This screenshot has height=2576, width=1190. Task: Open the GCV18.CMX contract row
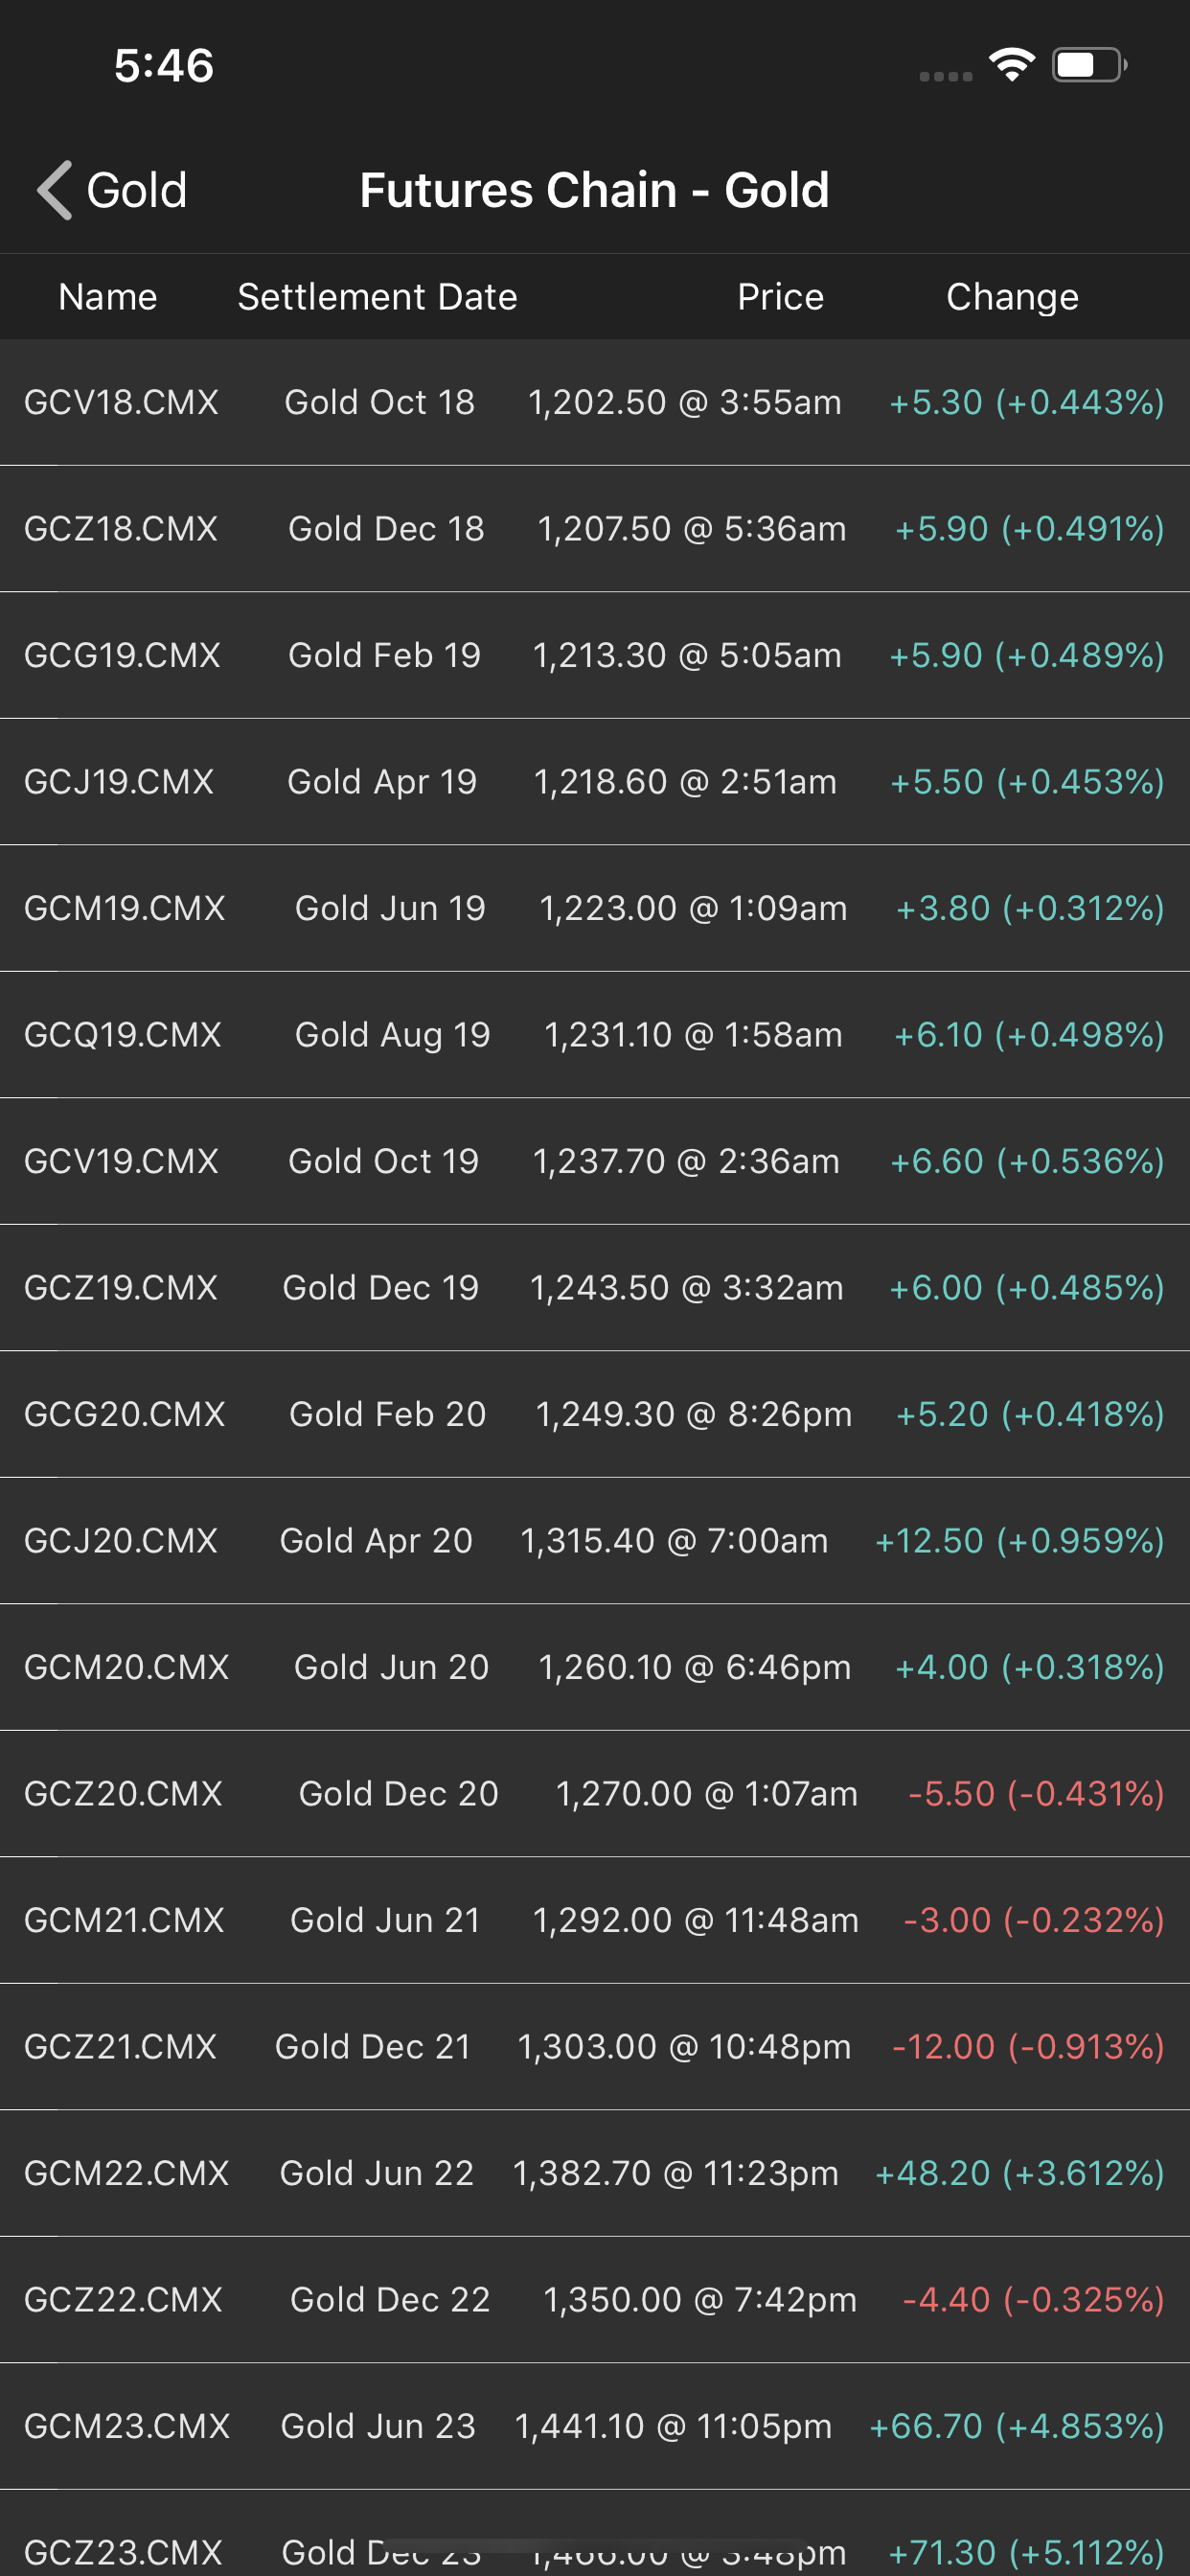coord(595,402)
